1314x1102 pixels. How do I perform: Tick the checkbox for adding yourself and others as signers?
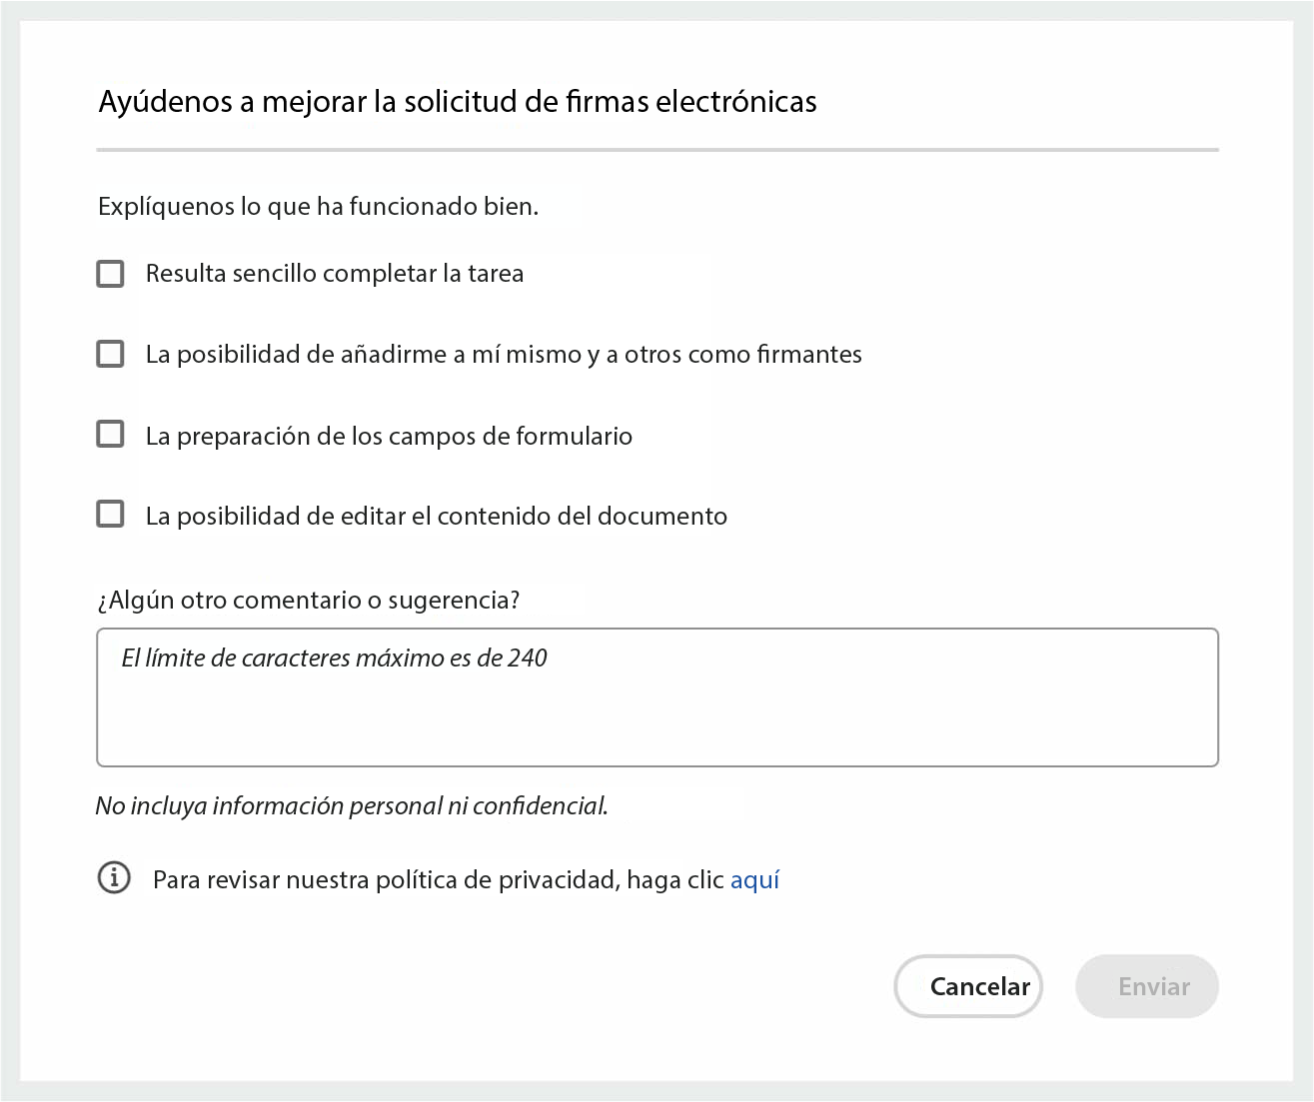pos(110,354)
